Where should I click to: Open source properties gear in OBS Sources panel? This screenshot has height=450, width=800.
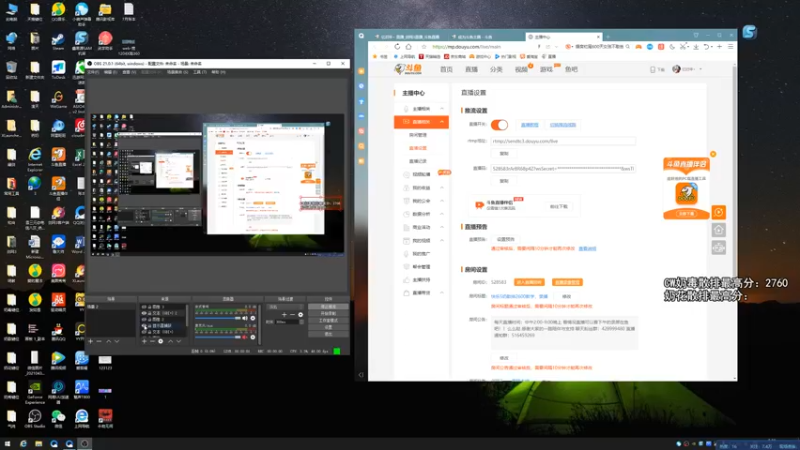[x=161, y=341]
